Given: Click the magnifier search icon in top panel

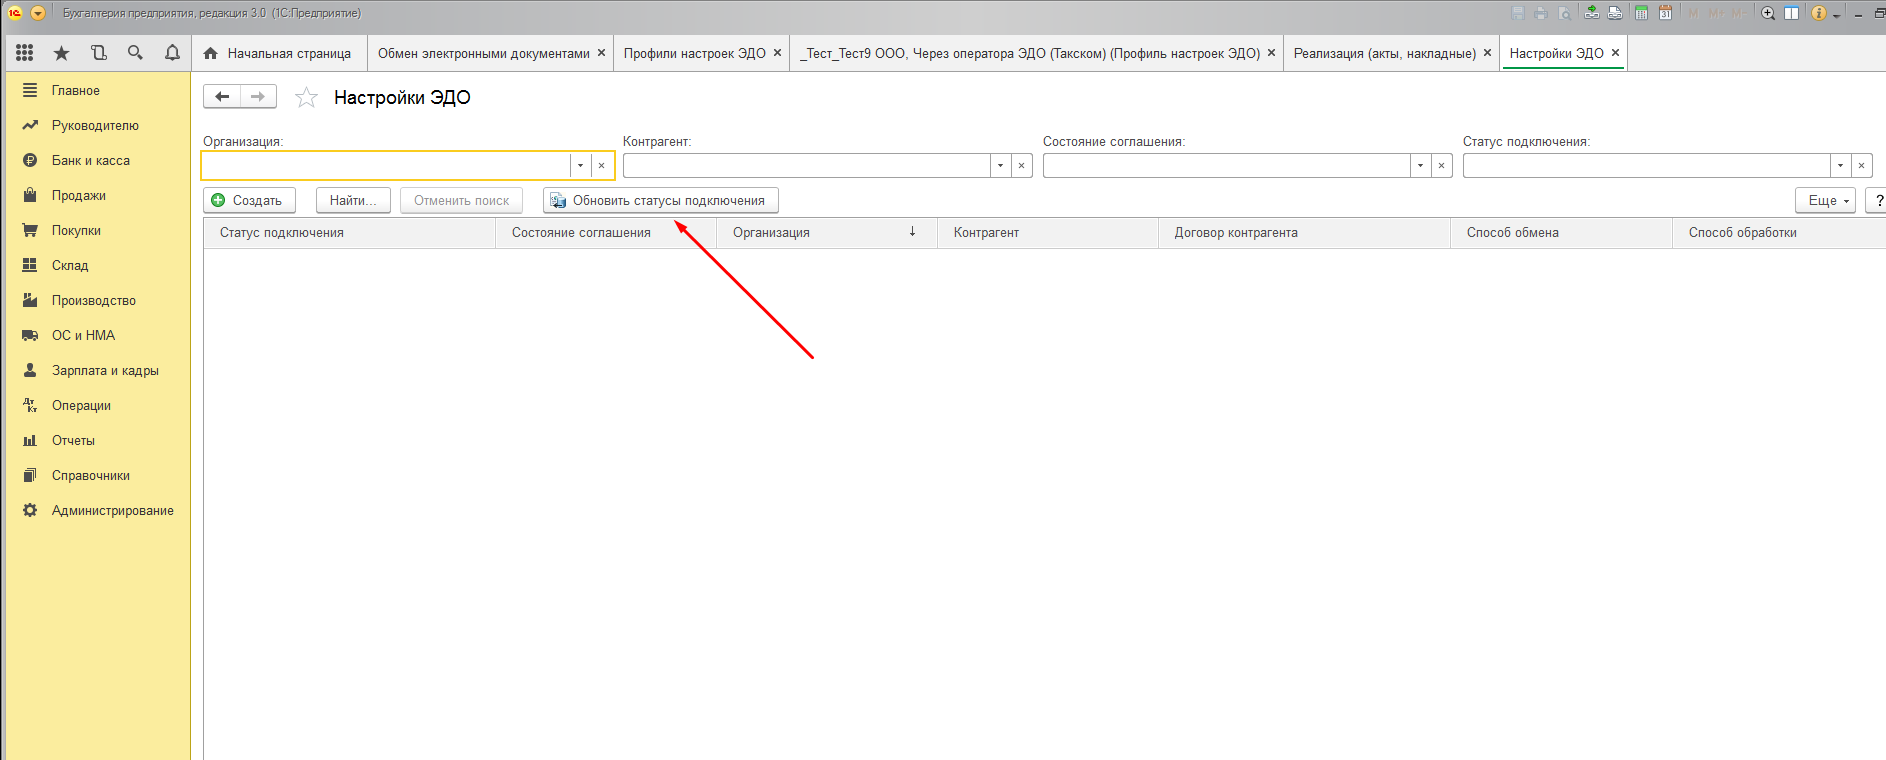Looking at the screenshot, I should point(135,53).
